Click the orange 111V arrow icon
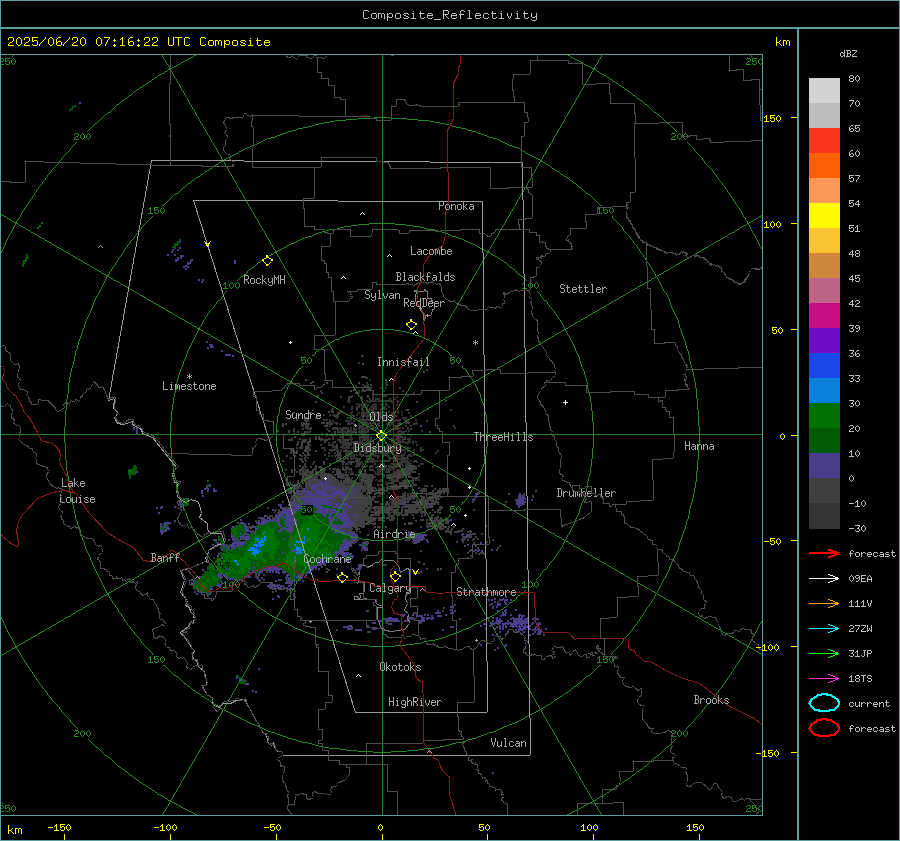 824,603
